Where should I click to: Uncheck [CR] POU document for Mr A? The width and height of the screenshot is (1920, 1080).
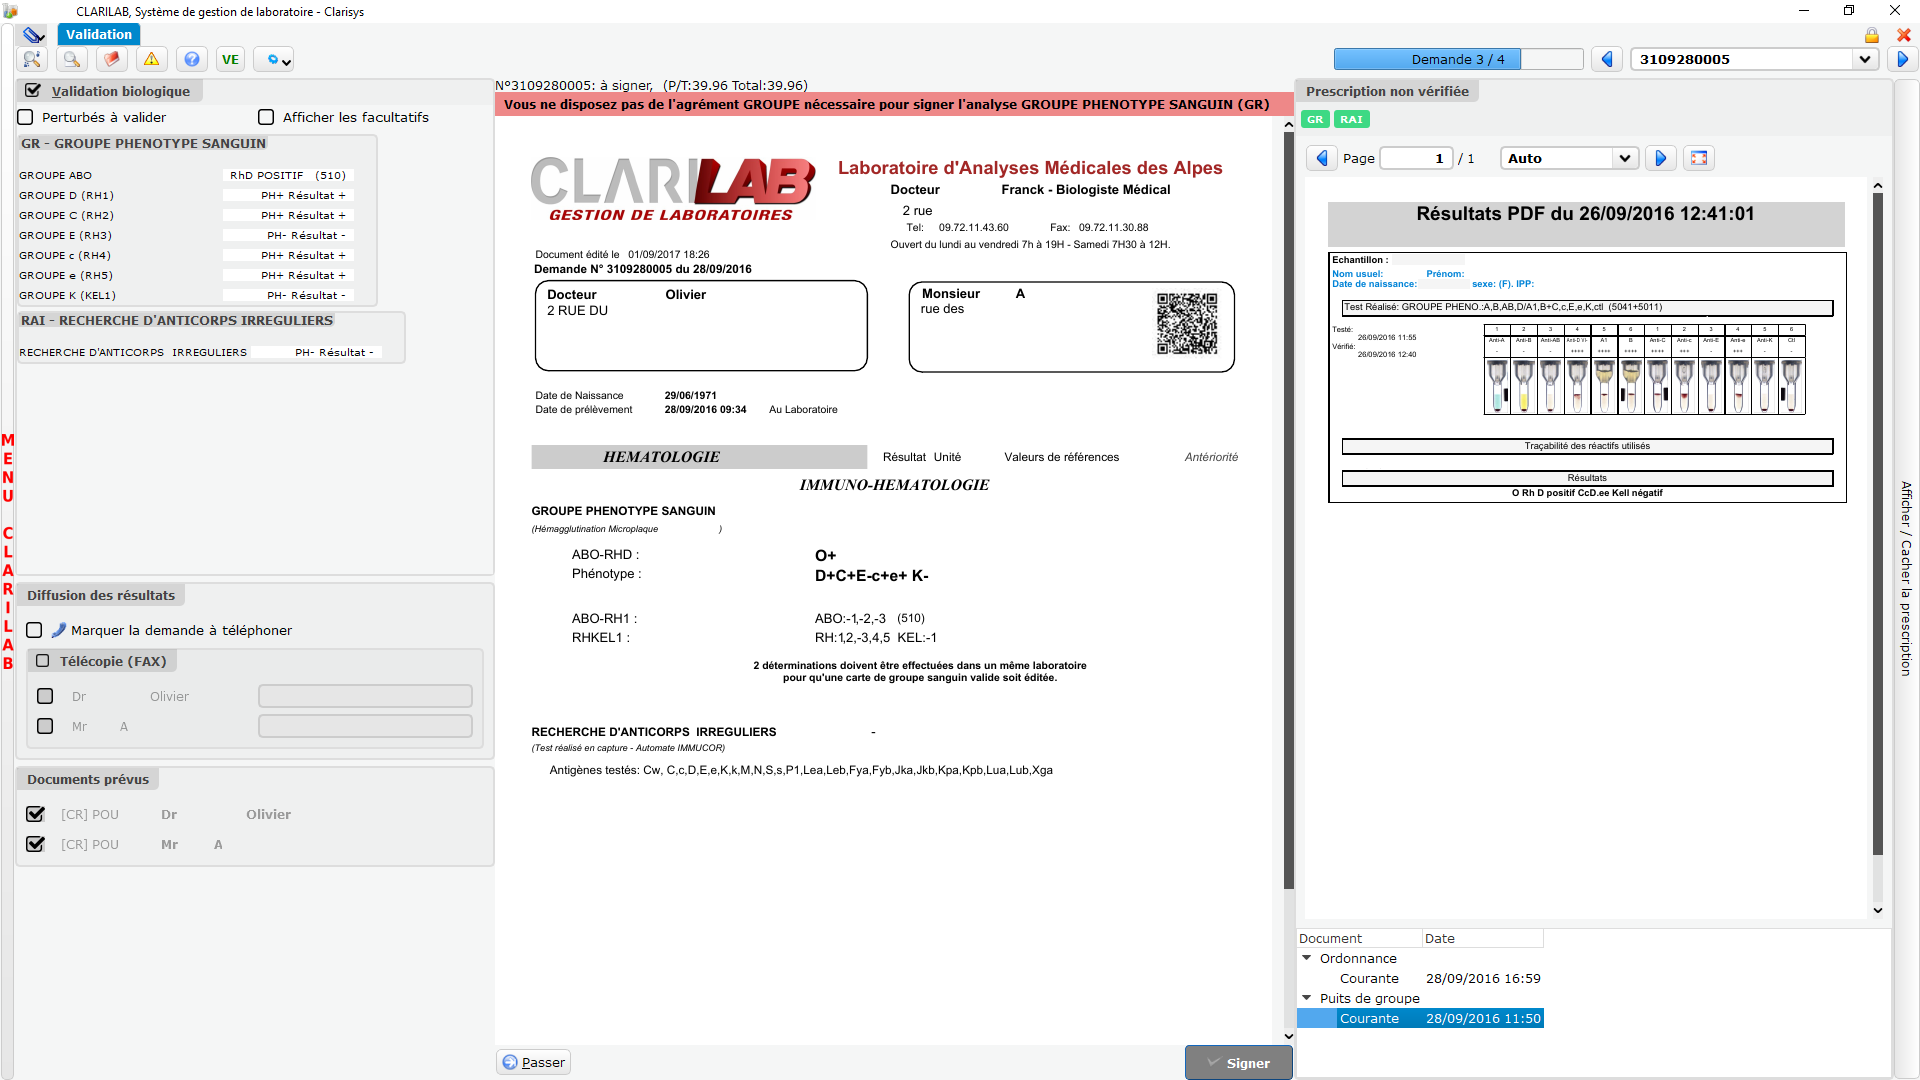tap(36, 844)
